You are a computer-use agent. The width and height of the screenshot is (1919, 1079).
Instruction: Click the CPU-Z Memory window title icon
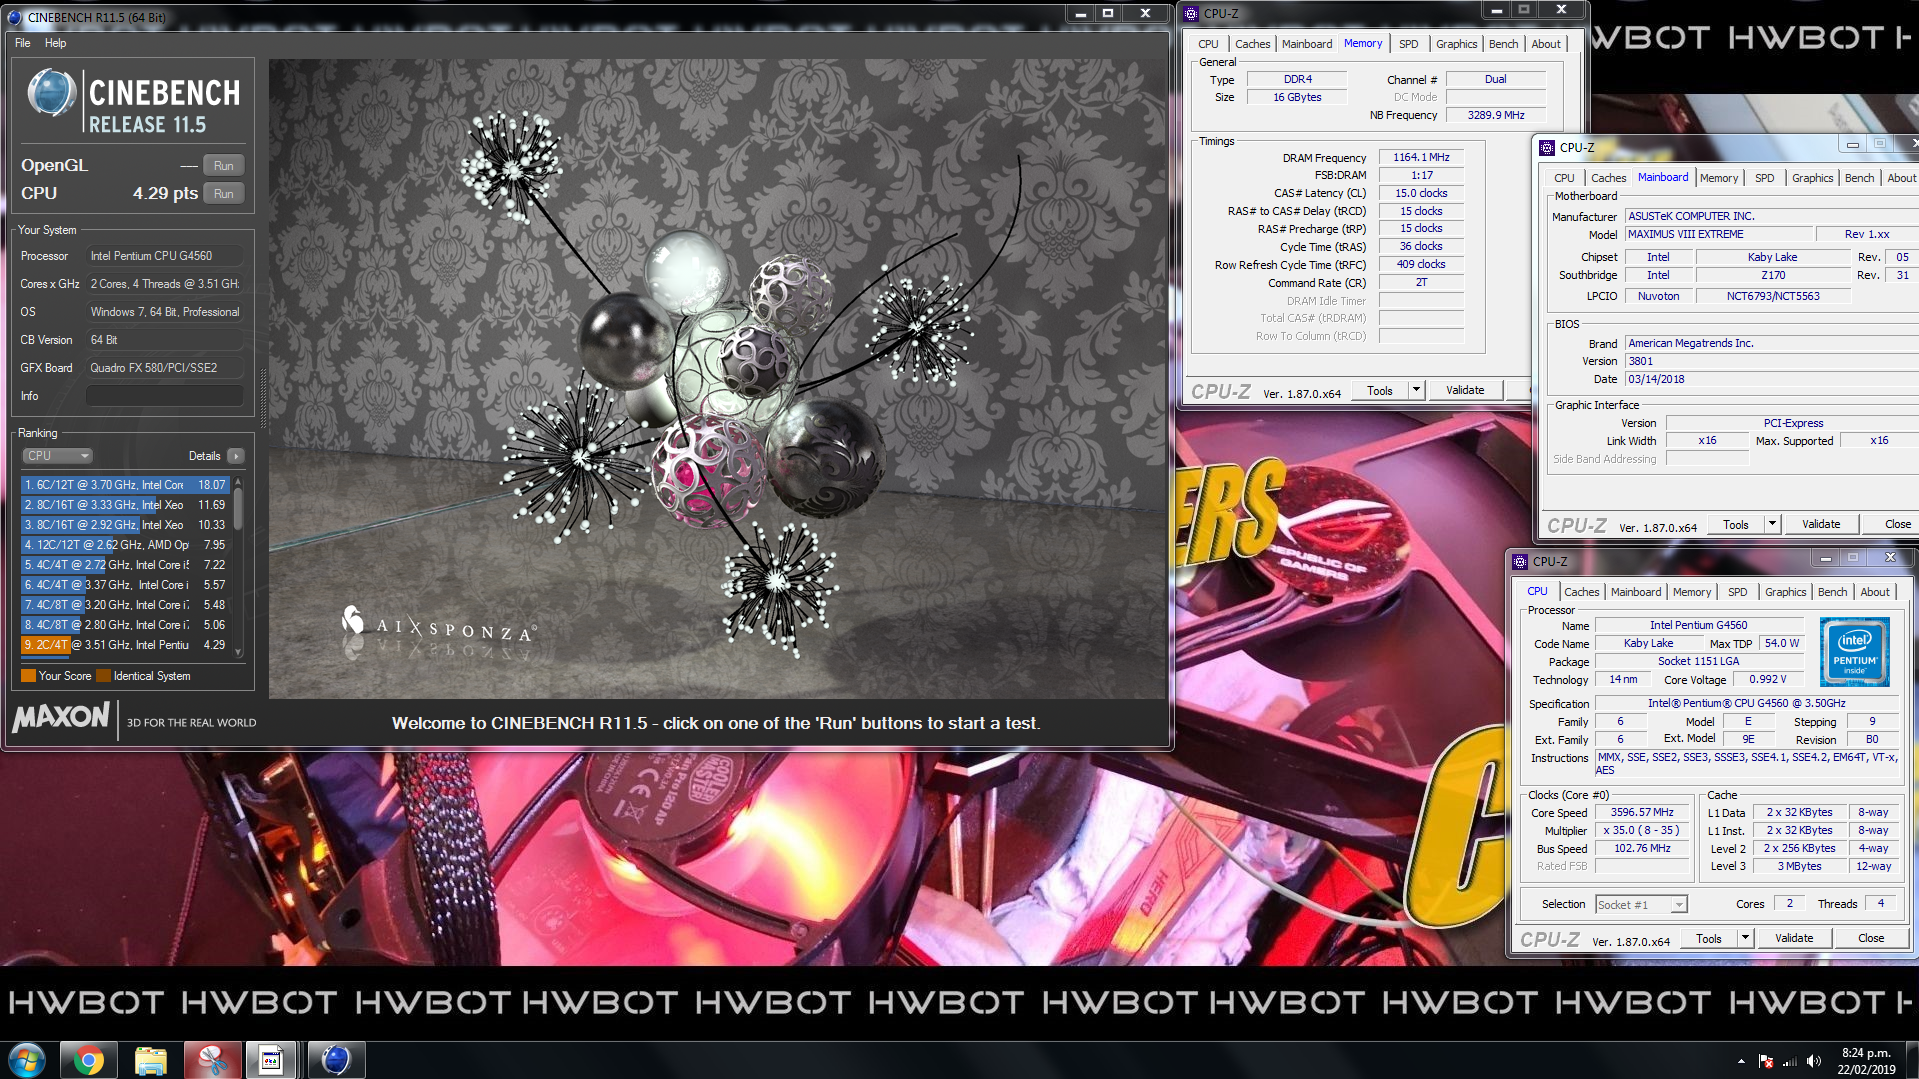point(1191,13)
